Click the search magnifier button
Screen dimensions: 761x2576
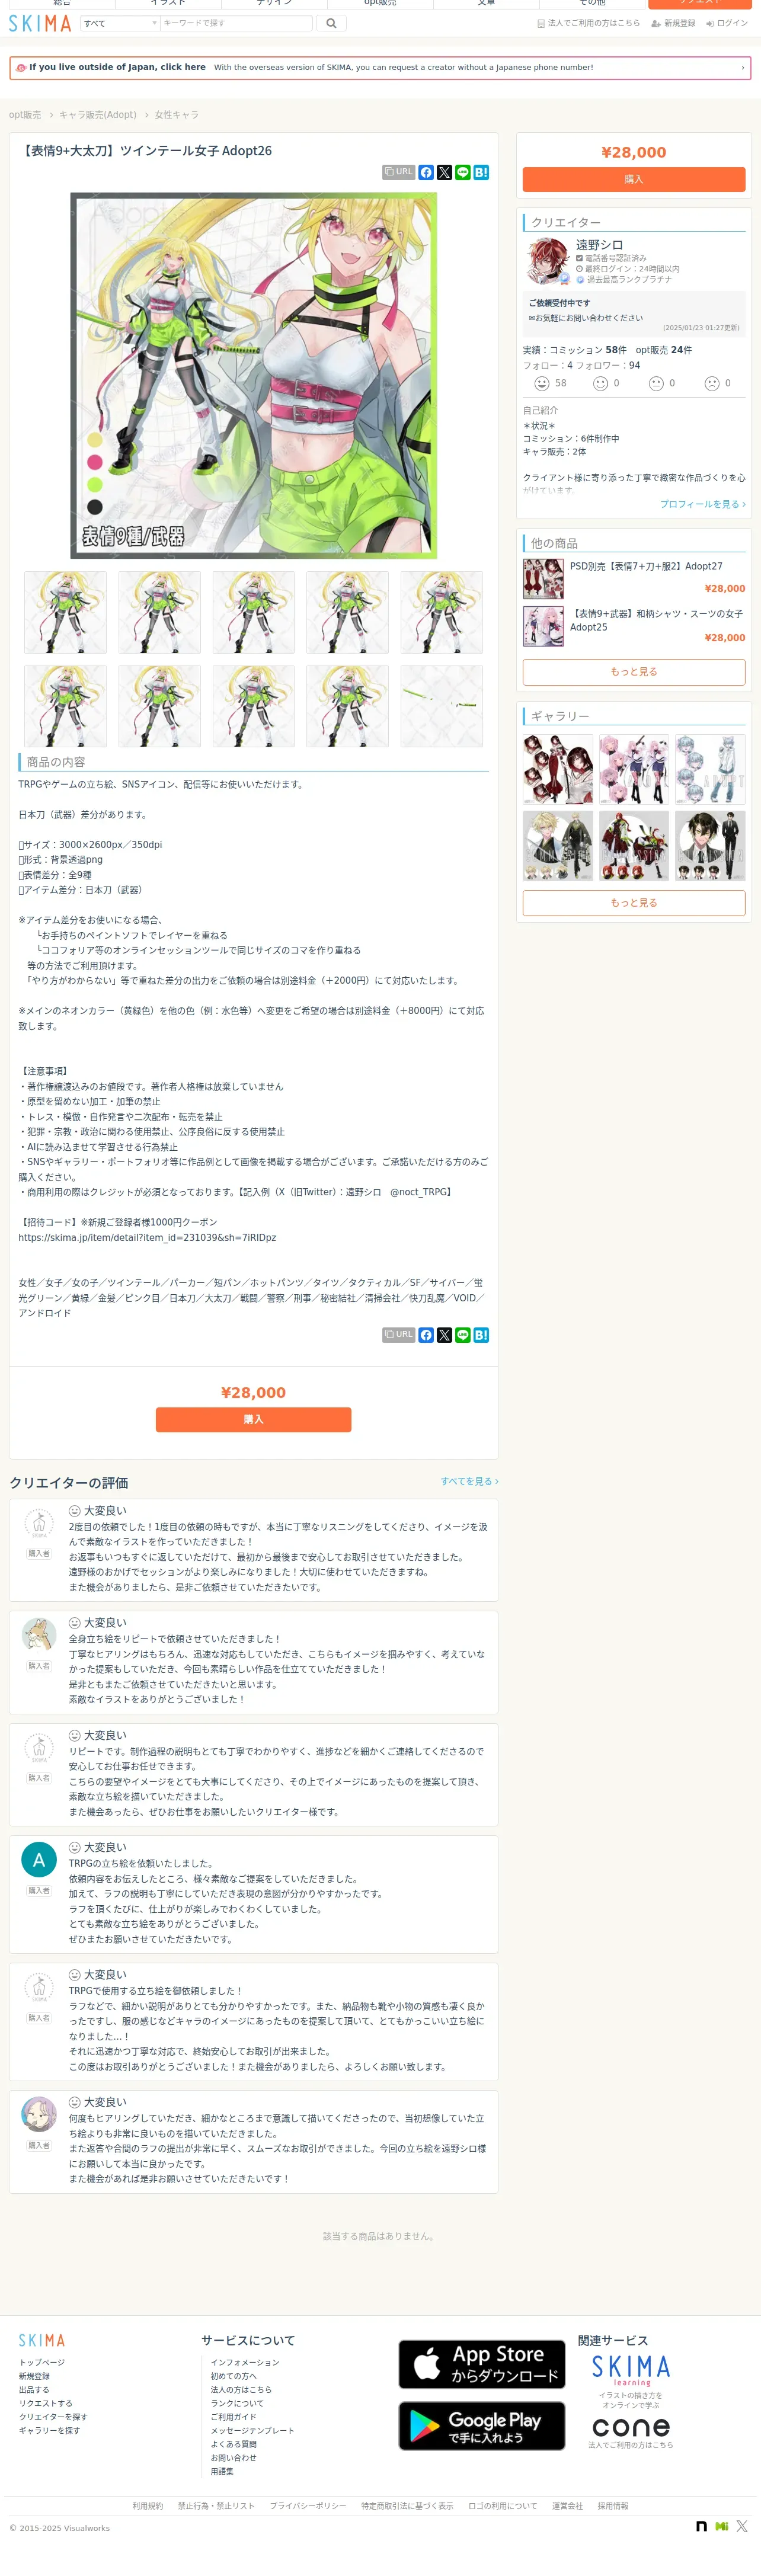tap(331, 23)
